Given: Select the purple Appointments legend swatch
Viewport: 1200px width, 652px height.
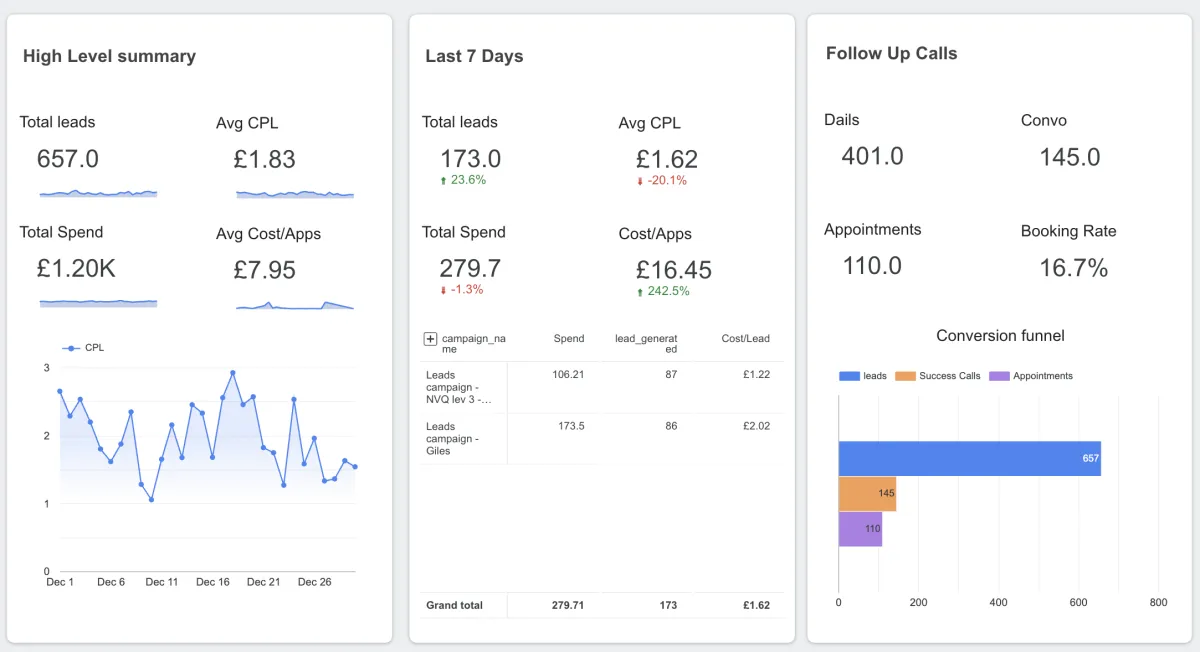Looking at the screenshot, I should tap(999, 376).
